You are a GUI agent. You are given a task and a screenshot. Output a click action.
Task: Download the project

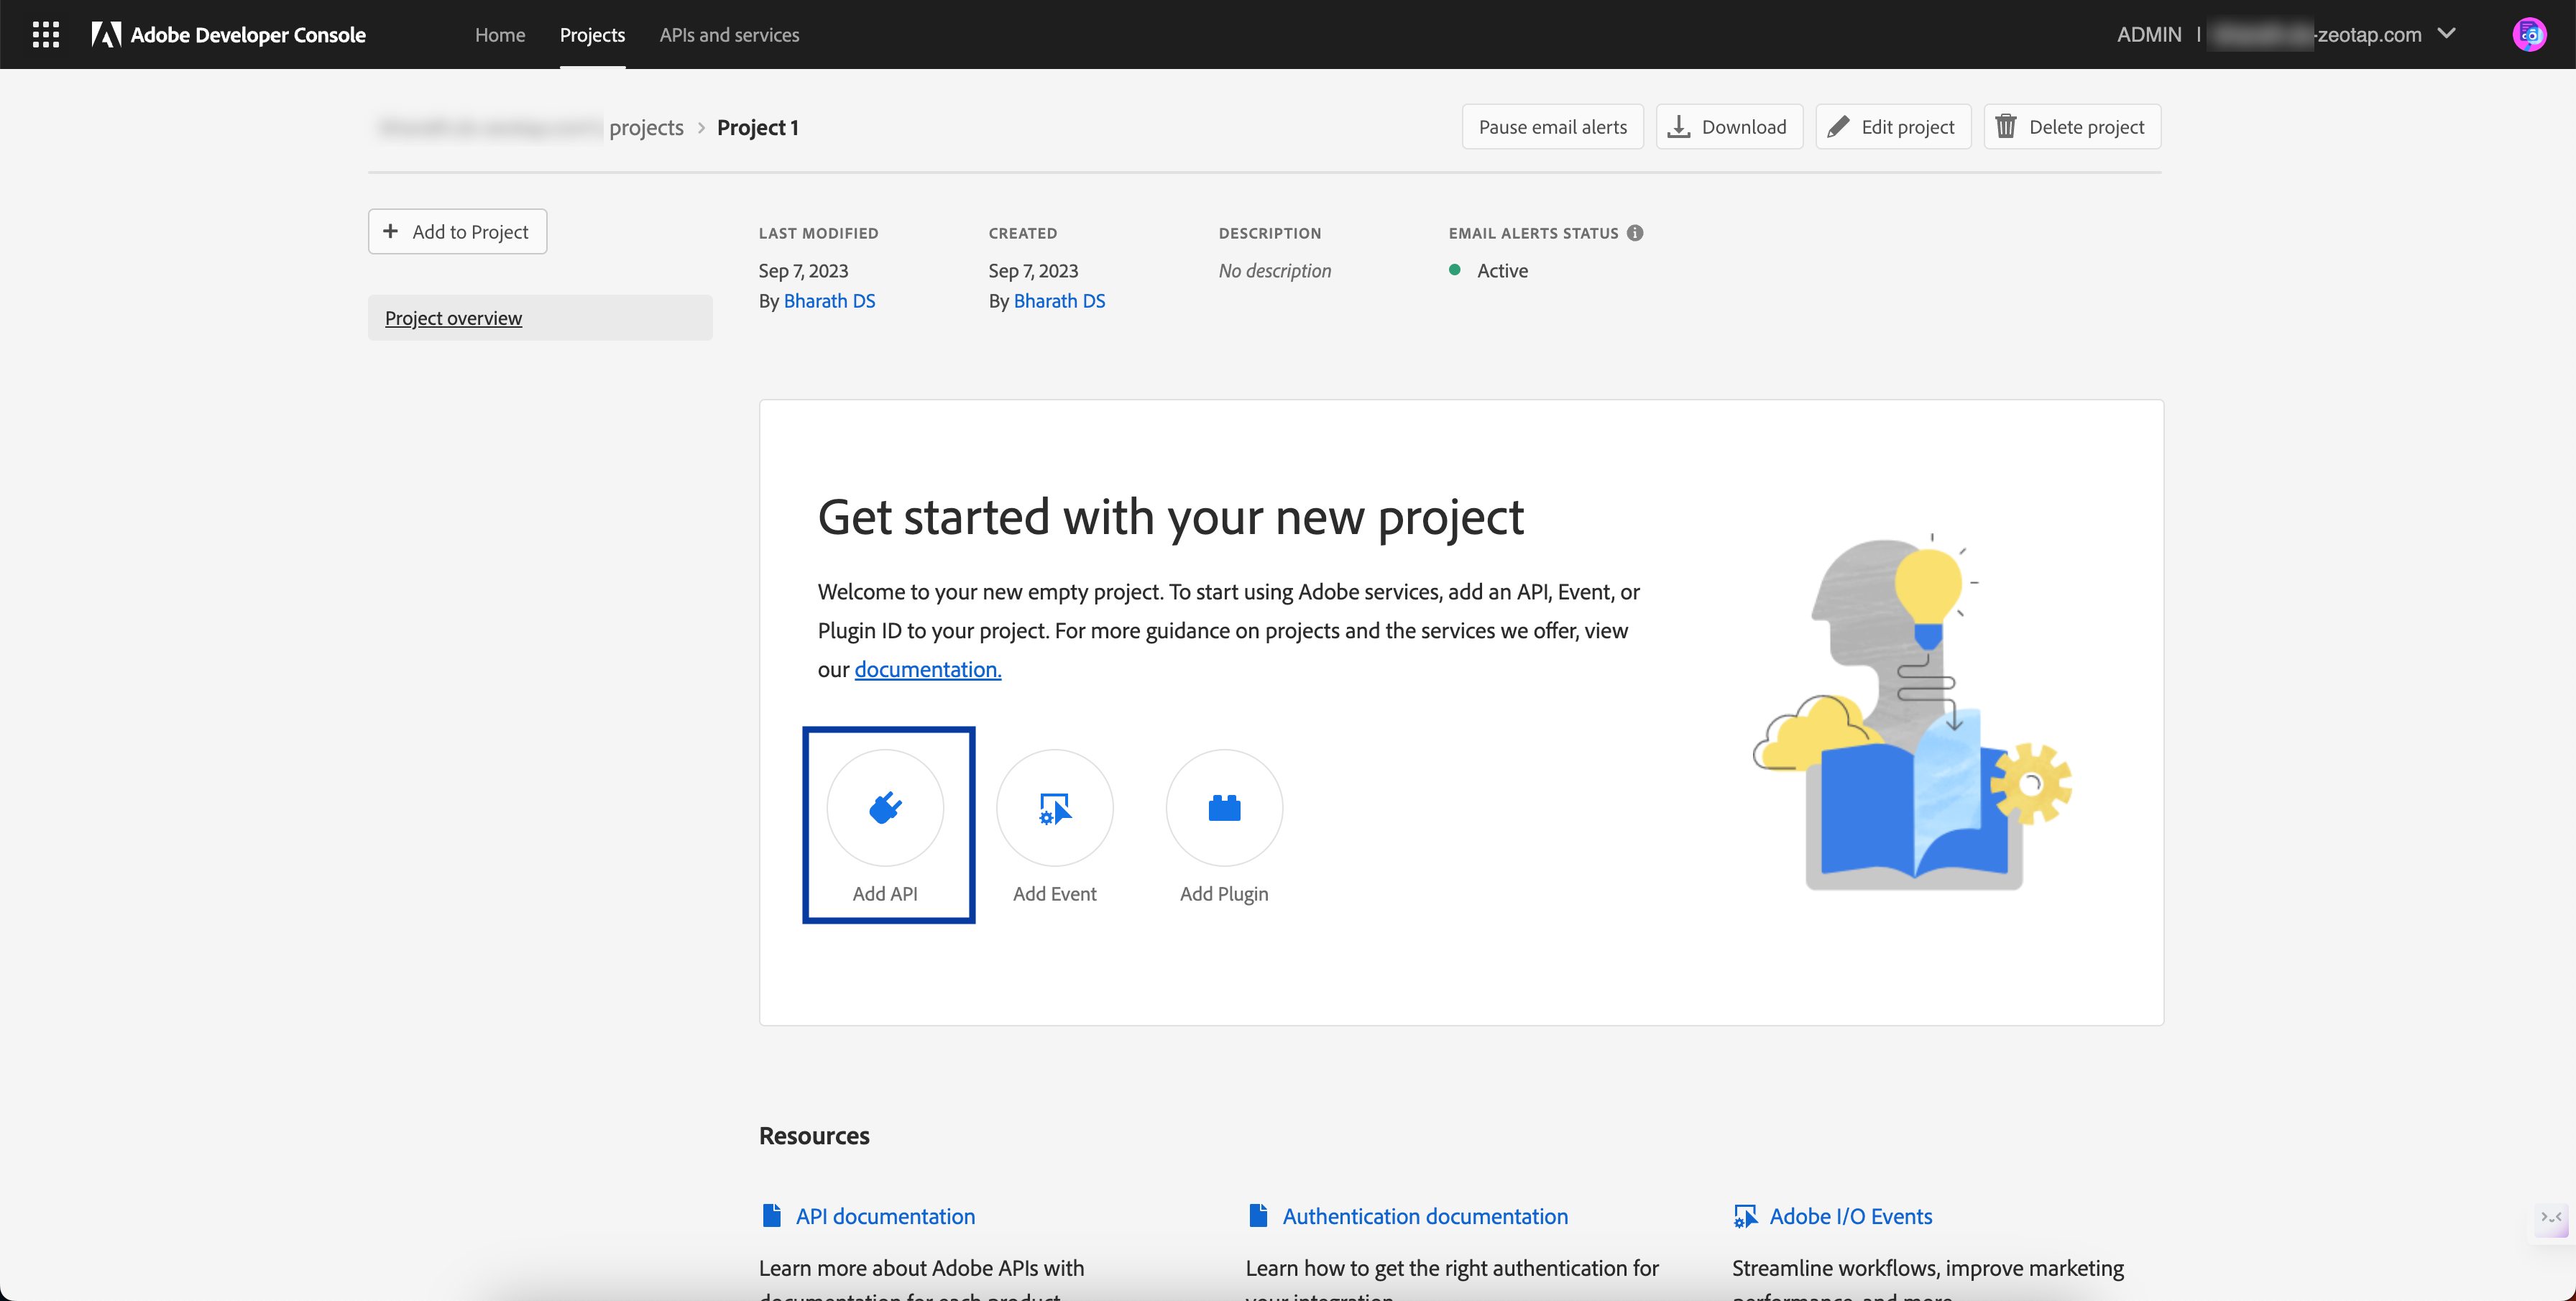coord(1729,127)
